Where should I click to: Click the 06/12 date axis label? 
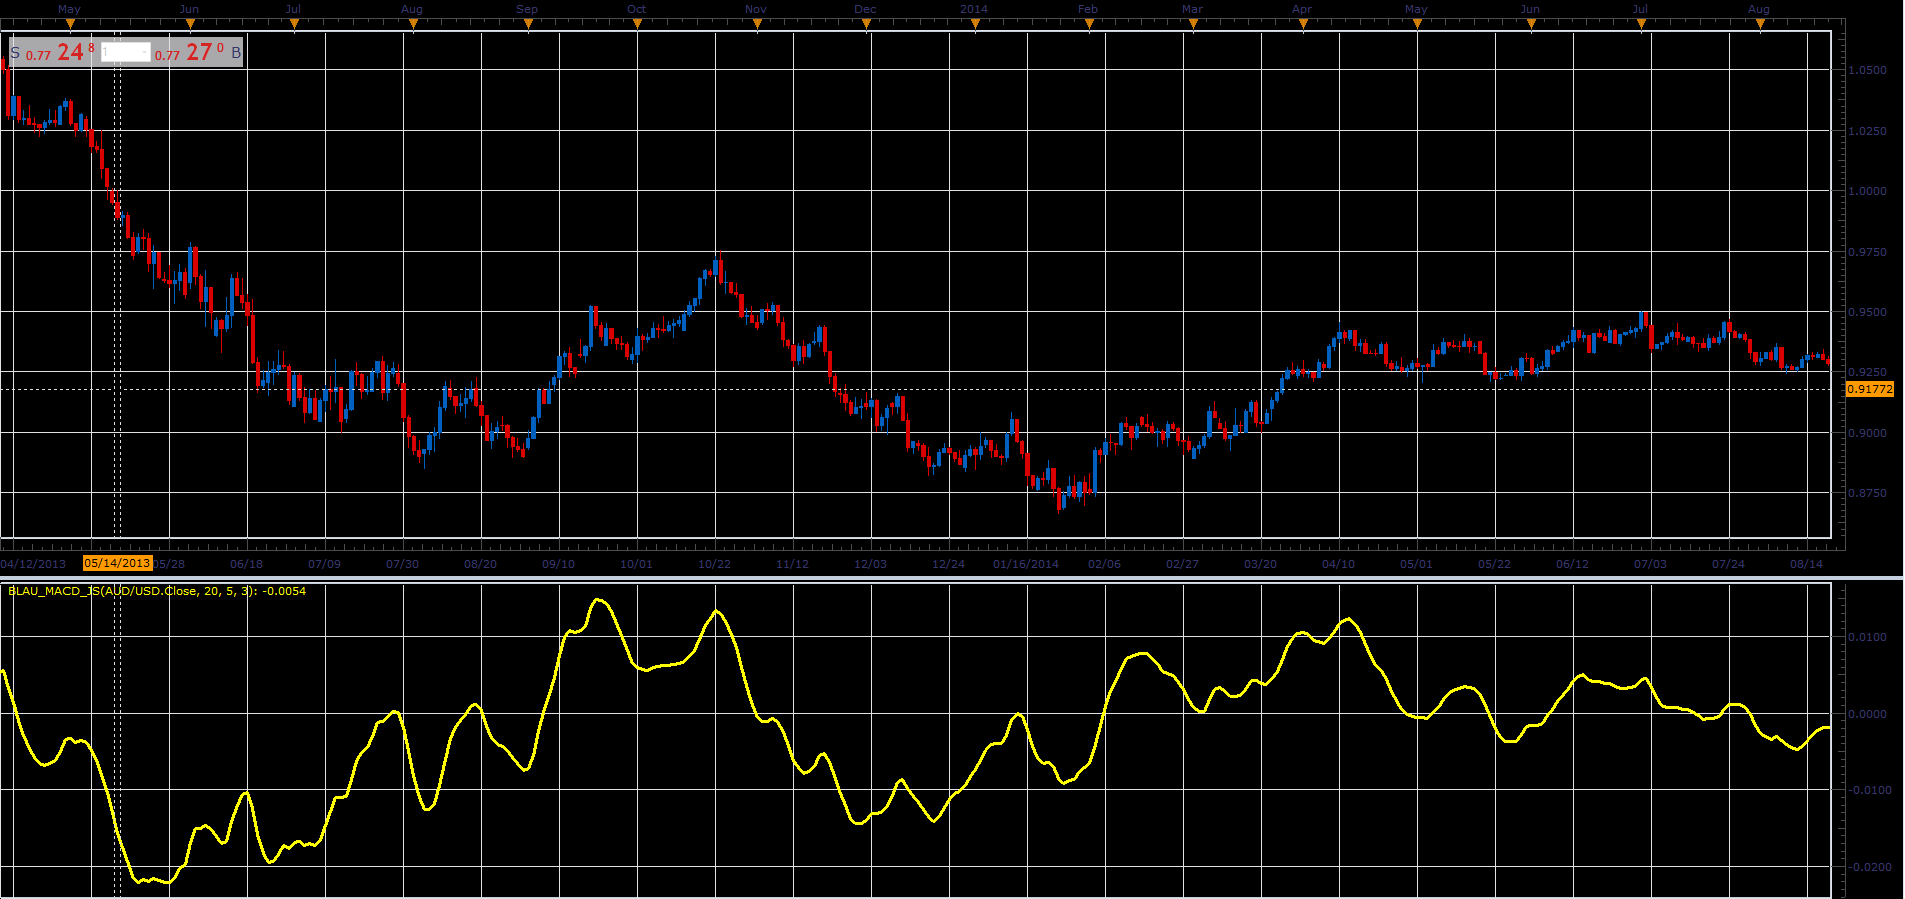pyautogui.click(x=1572, y=564)
